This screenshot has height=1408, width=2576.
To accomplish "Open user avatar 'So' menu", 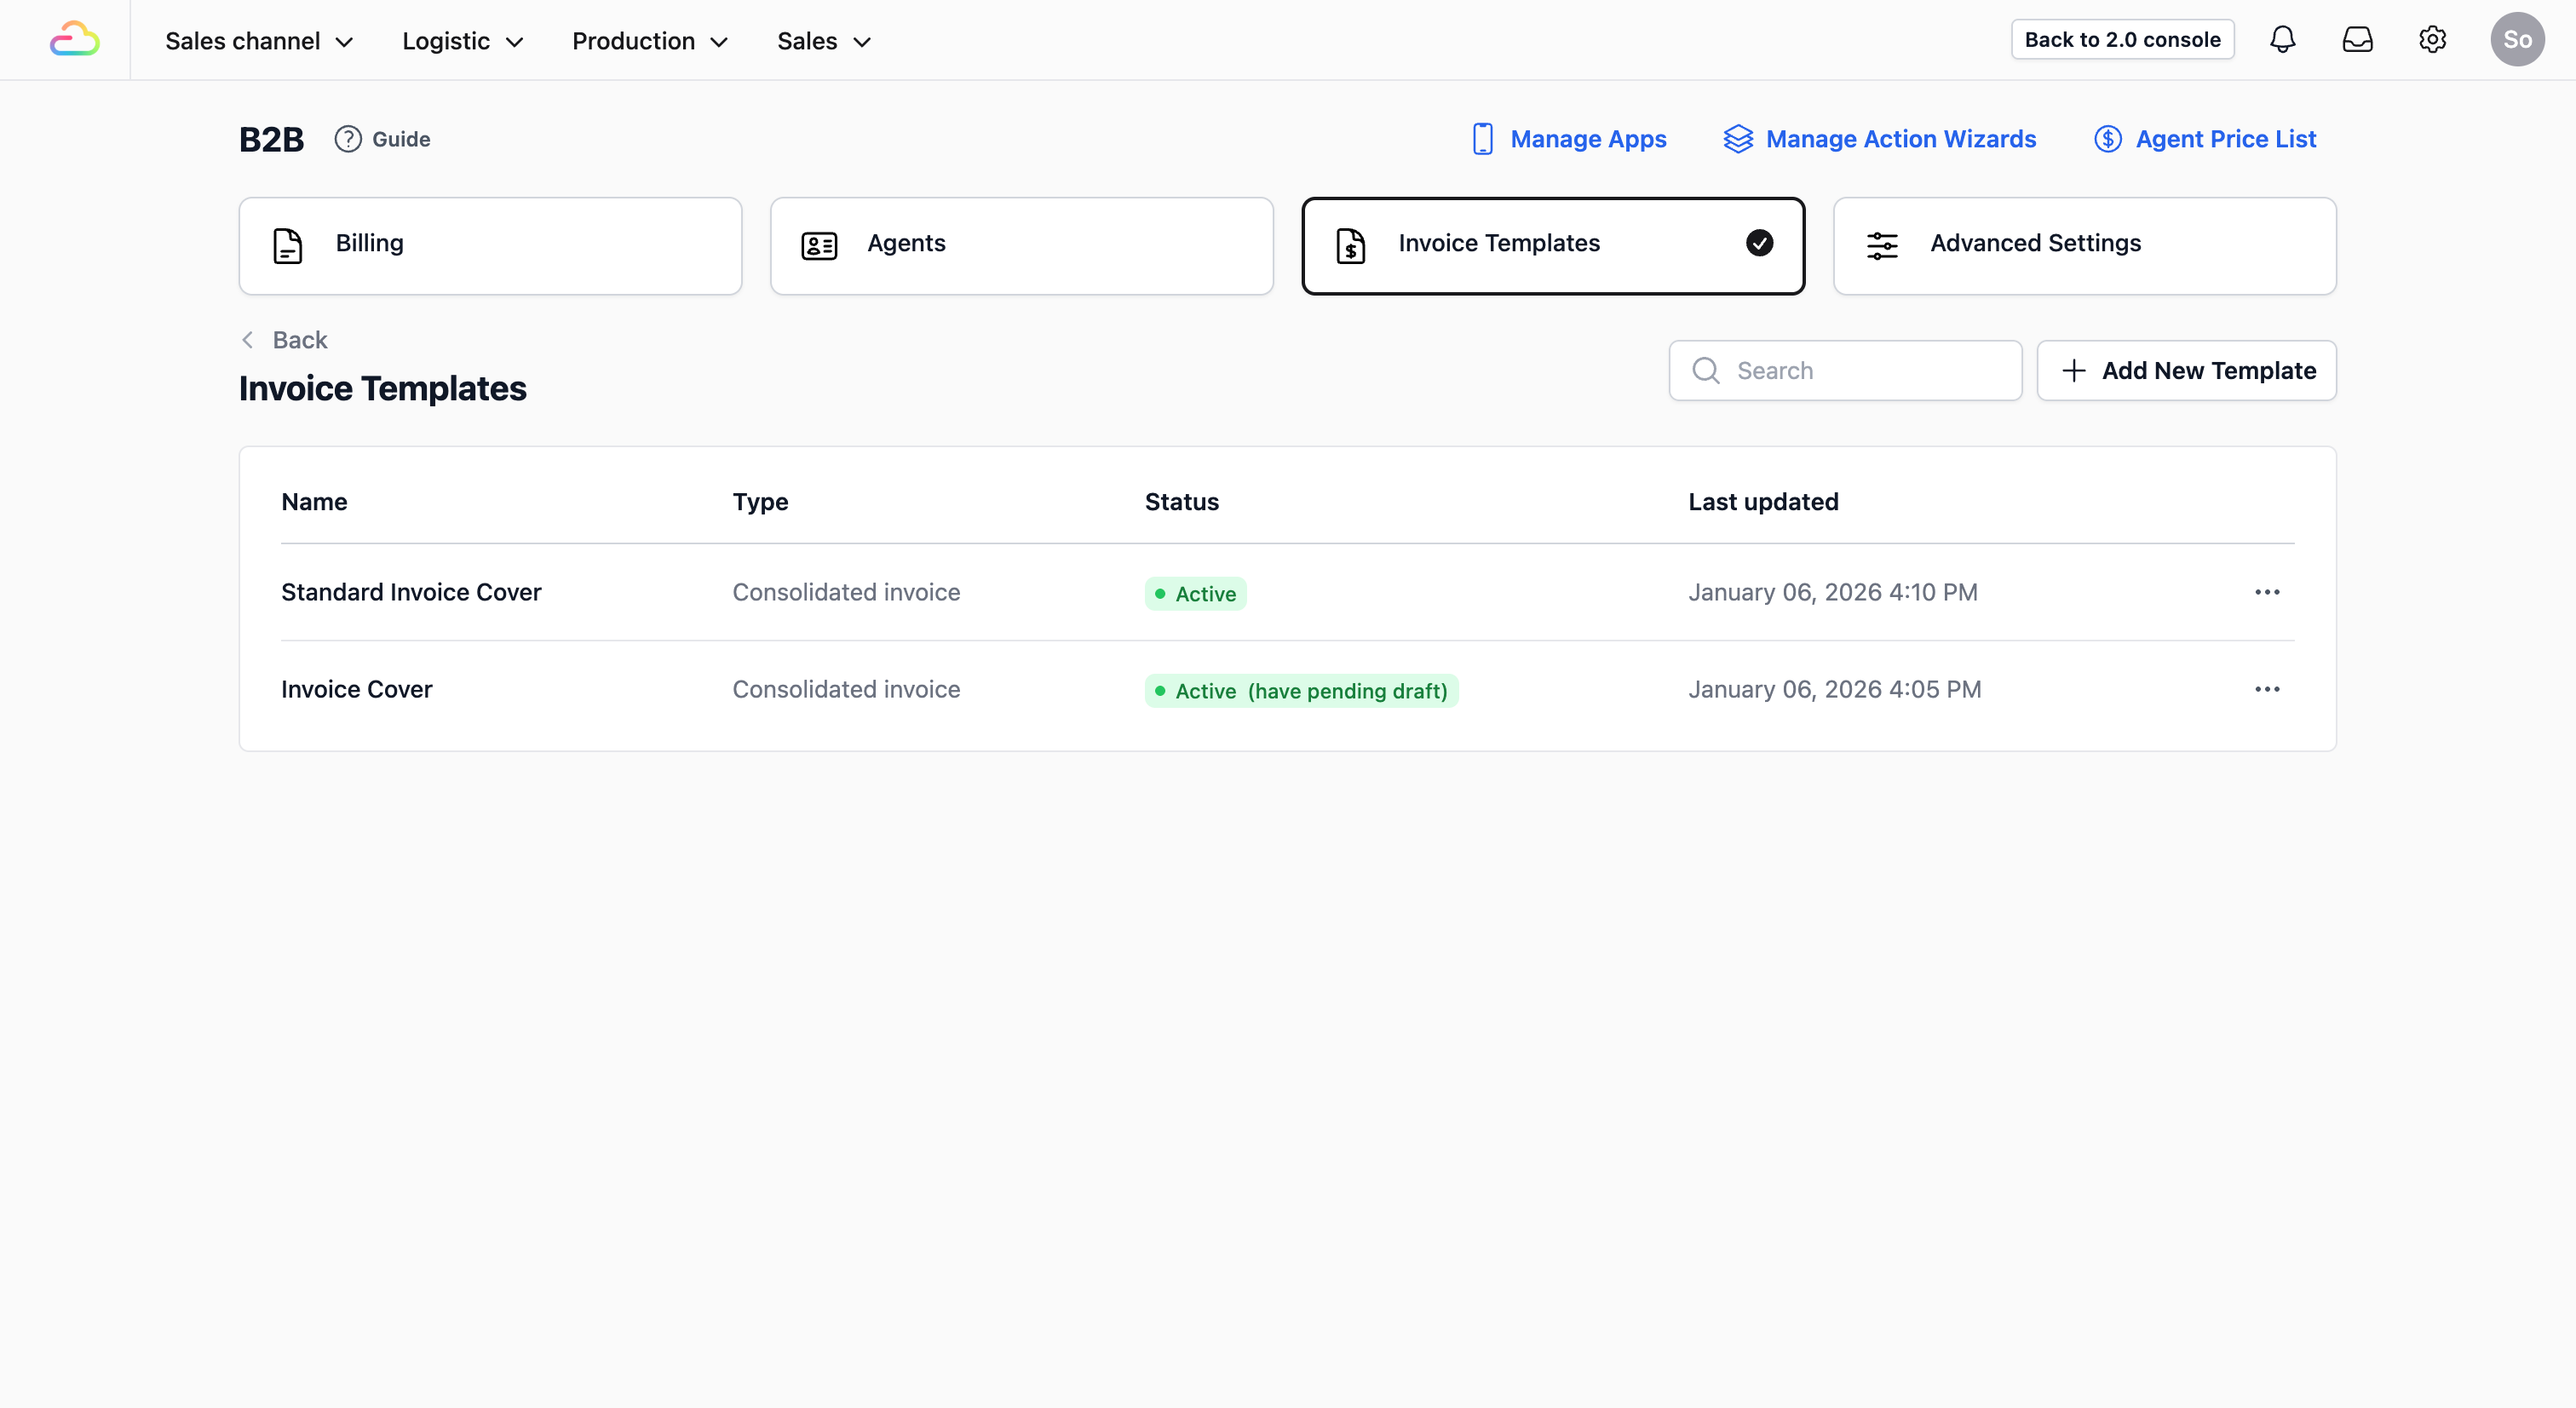I will coord(2516,40).
